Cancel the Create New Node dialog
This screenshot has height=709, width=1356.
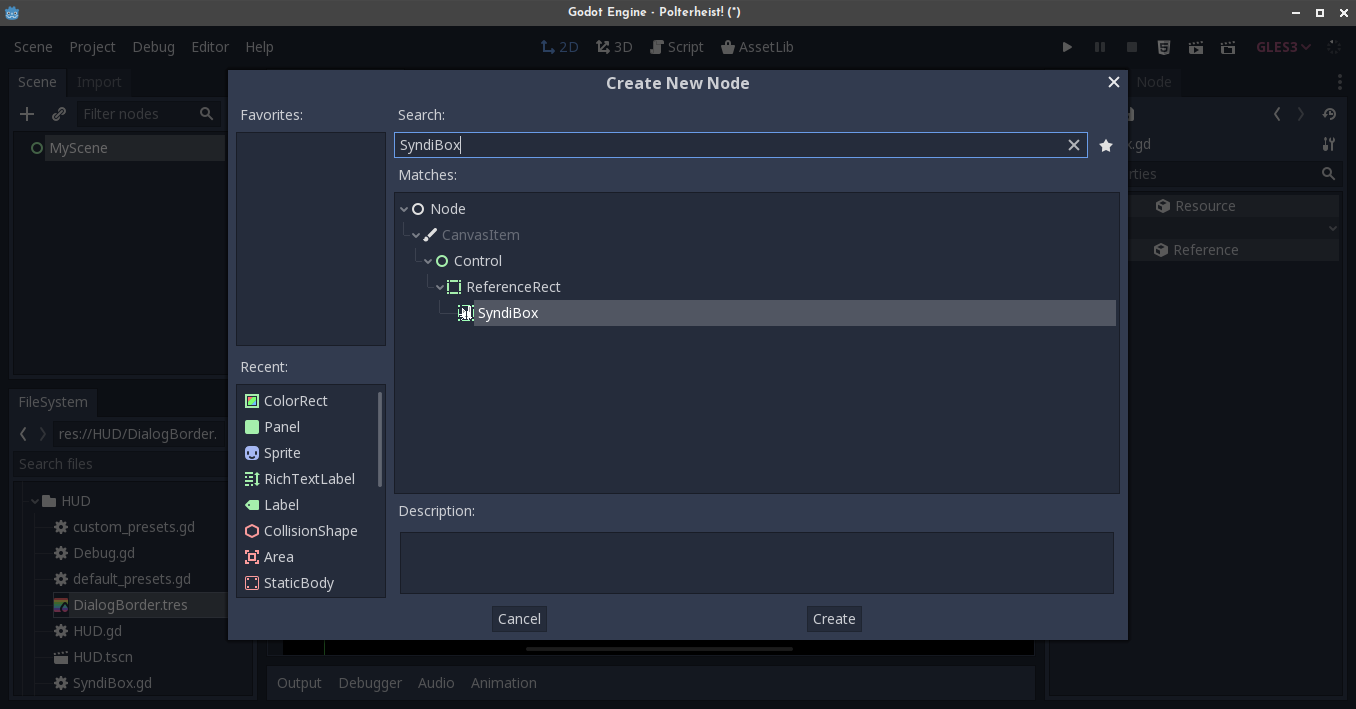pyautogui.click(x=519, y=619)
